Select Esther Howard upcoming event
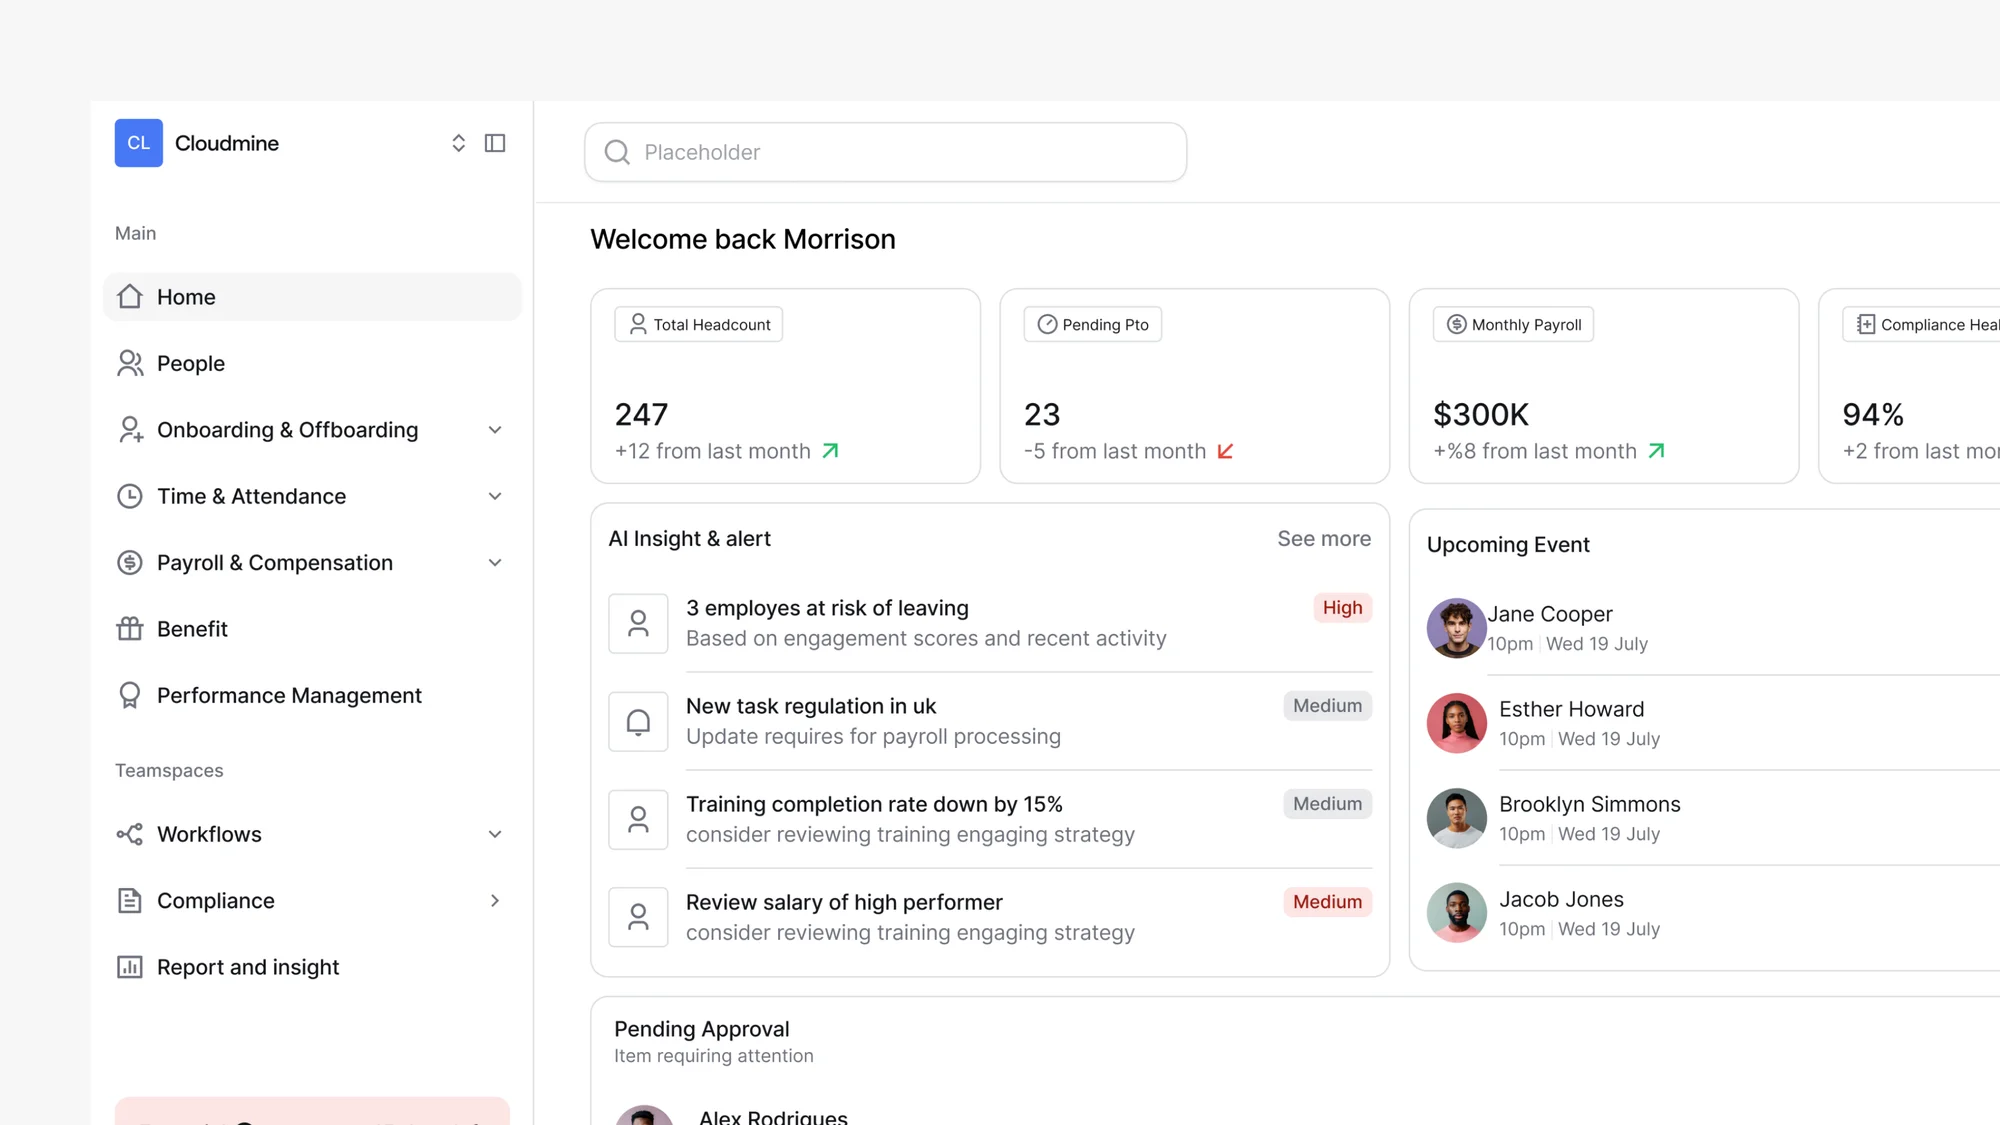The width and height of the screenshot is (2000, 1125). coord(1713,723)
